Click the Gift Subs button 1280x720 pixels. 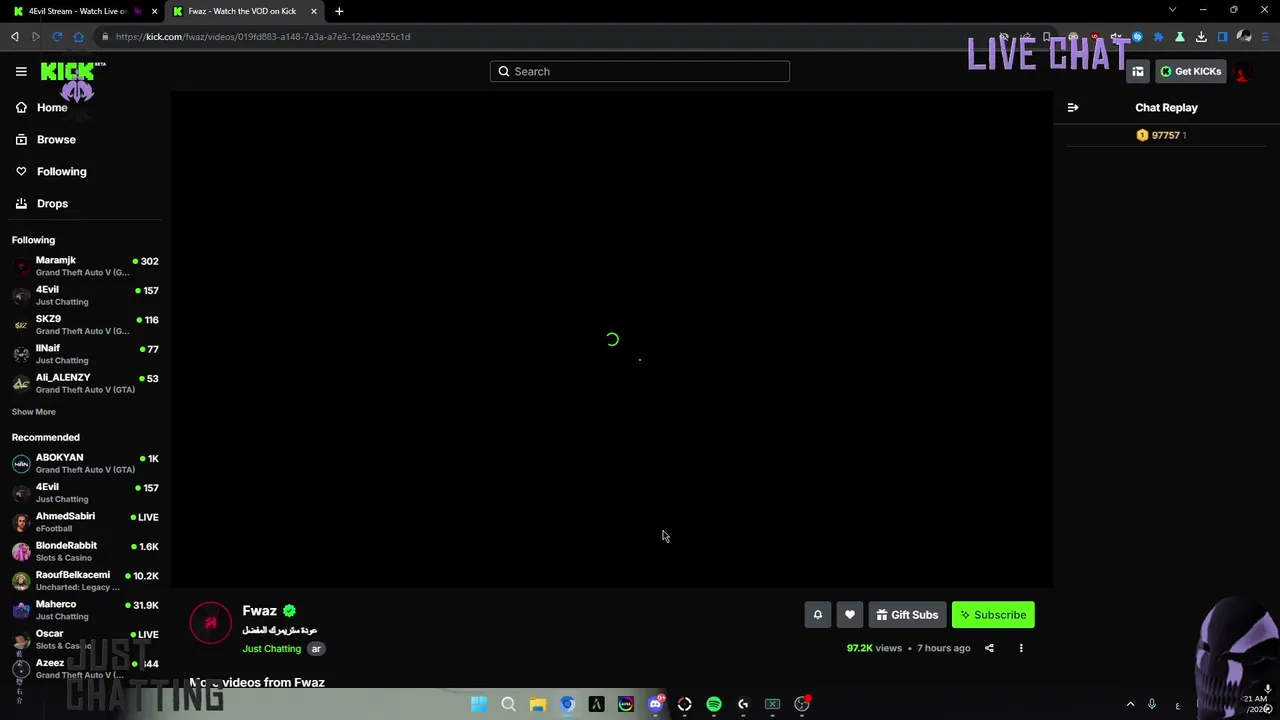point(907,615)
